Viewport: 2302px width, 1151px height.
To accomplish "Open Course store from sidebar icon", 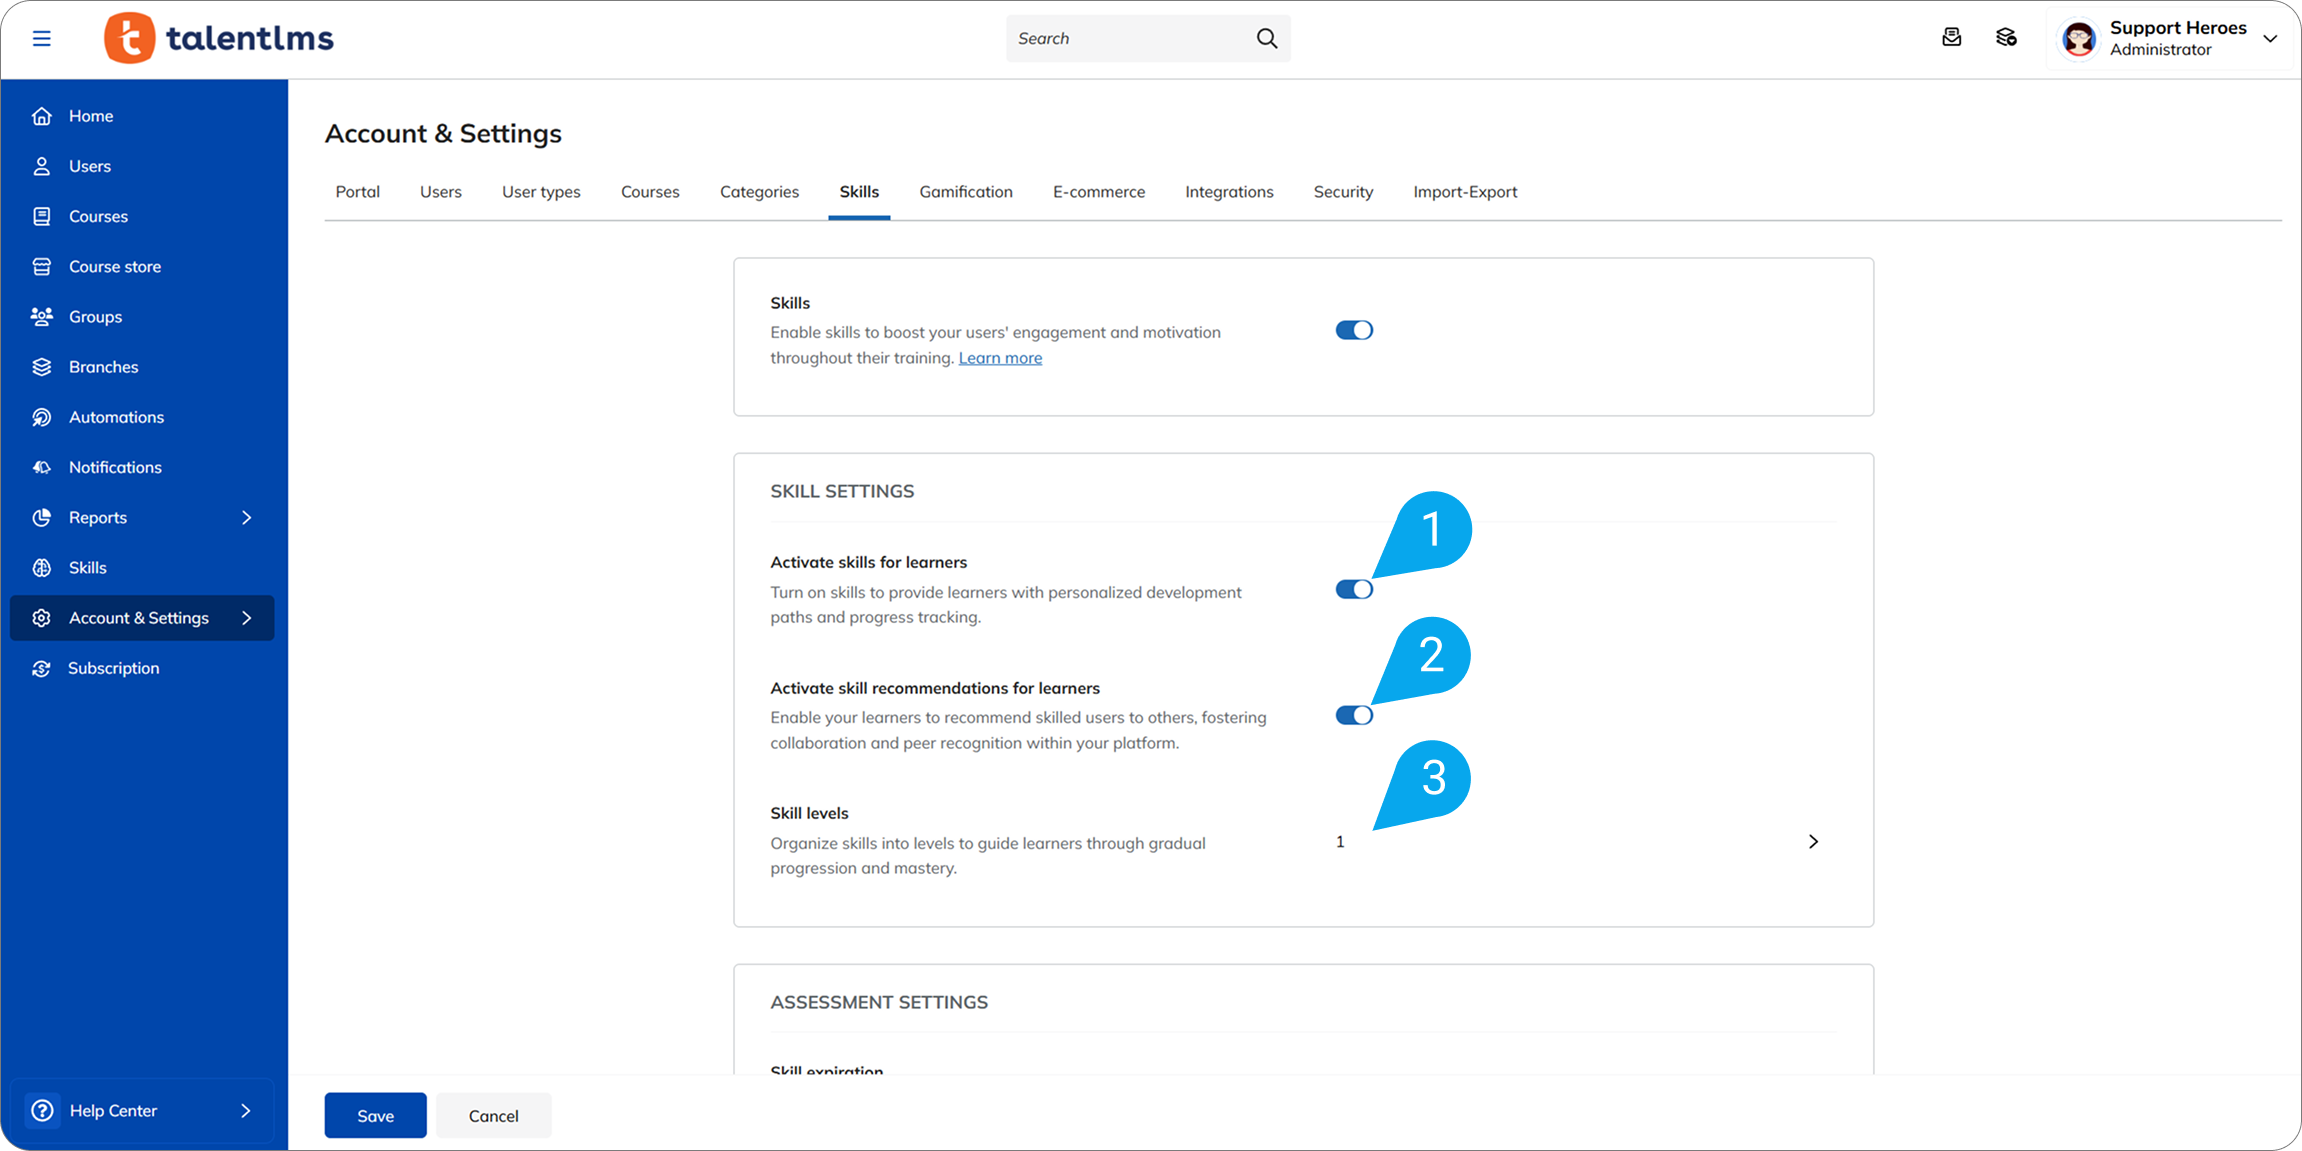I will (x=42, y=267).
